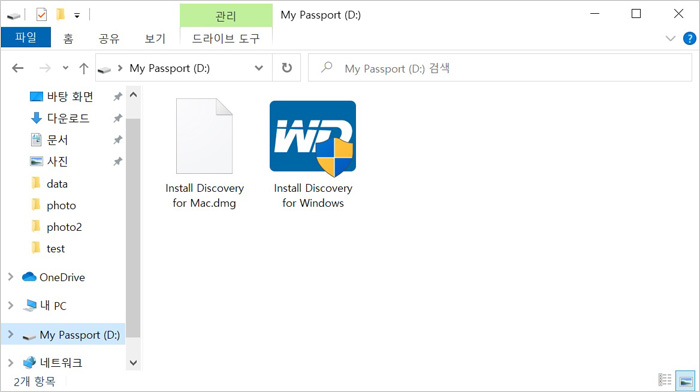Go forward with the right arrow
The width and height of the screenshot is (700, 392).
click(45, 68)
